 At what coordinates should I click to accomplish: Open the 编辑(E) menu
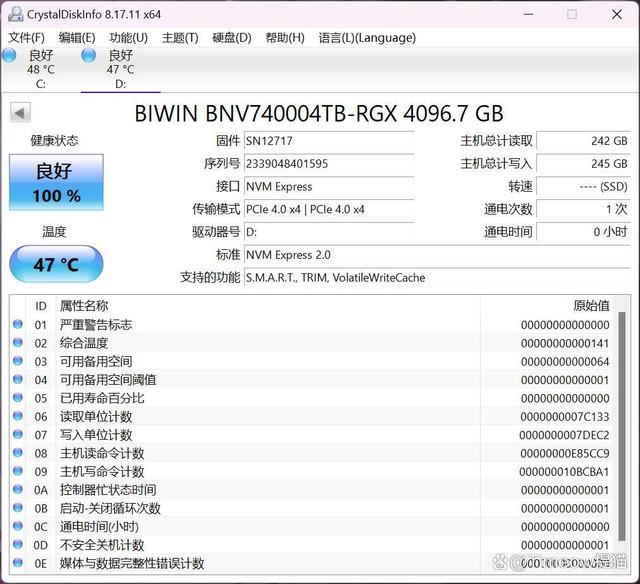[x=77, y=38]
